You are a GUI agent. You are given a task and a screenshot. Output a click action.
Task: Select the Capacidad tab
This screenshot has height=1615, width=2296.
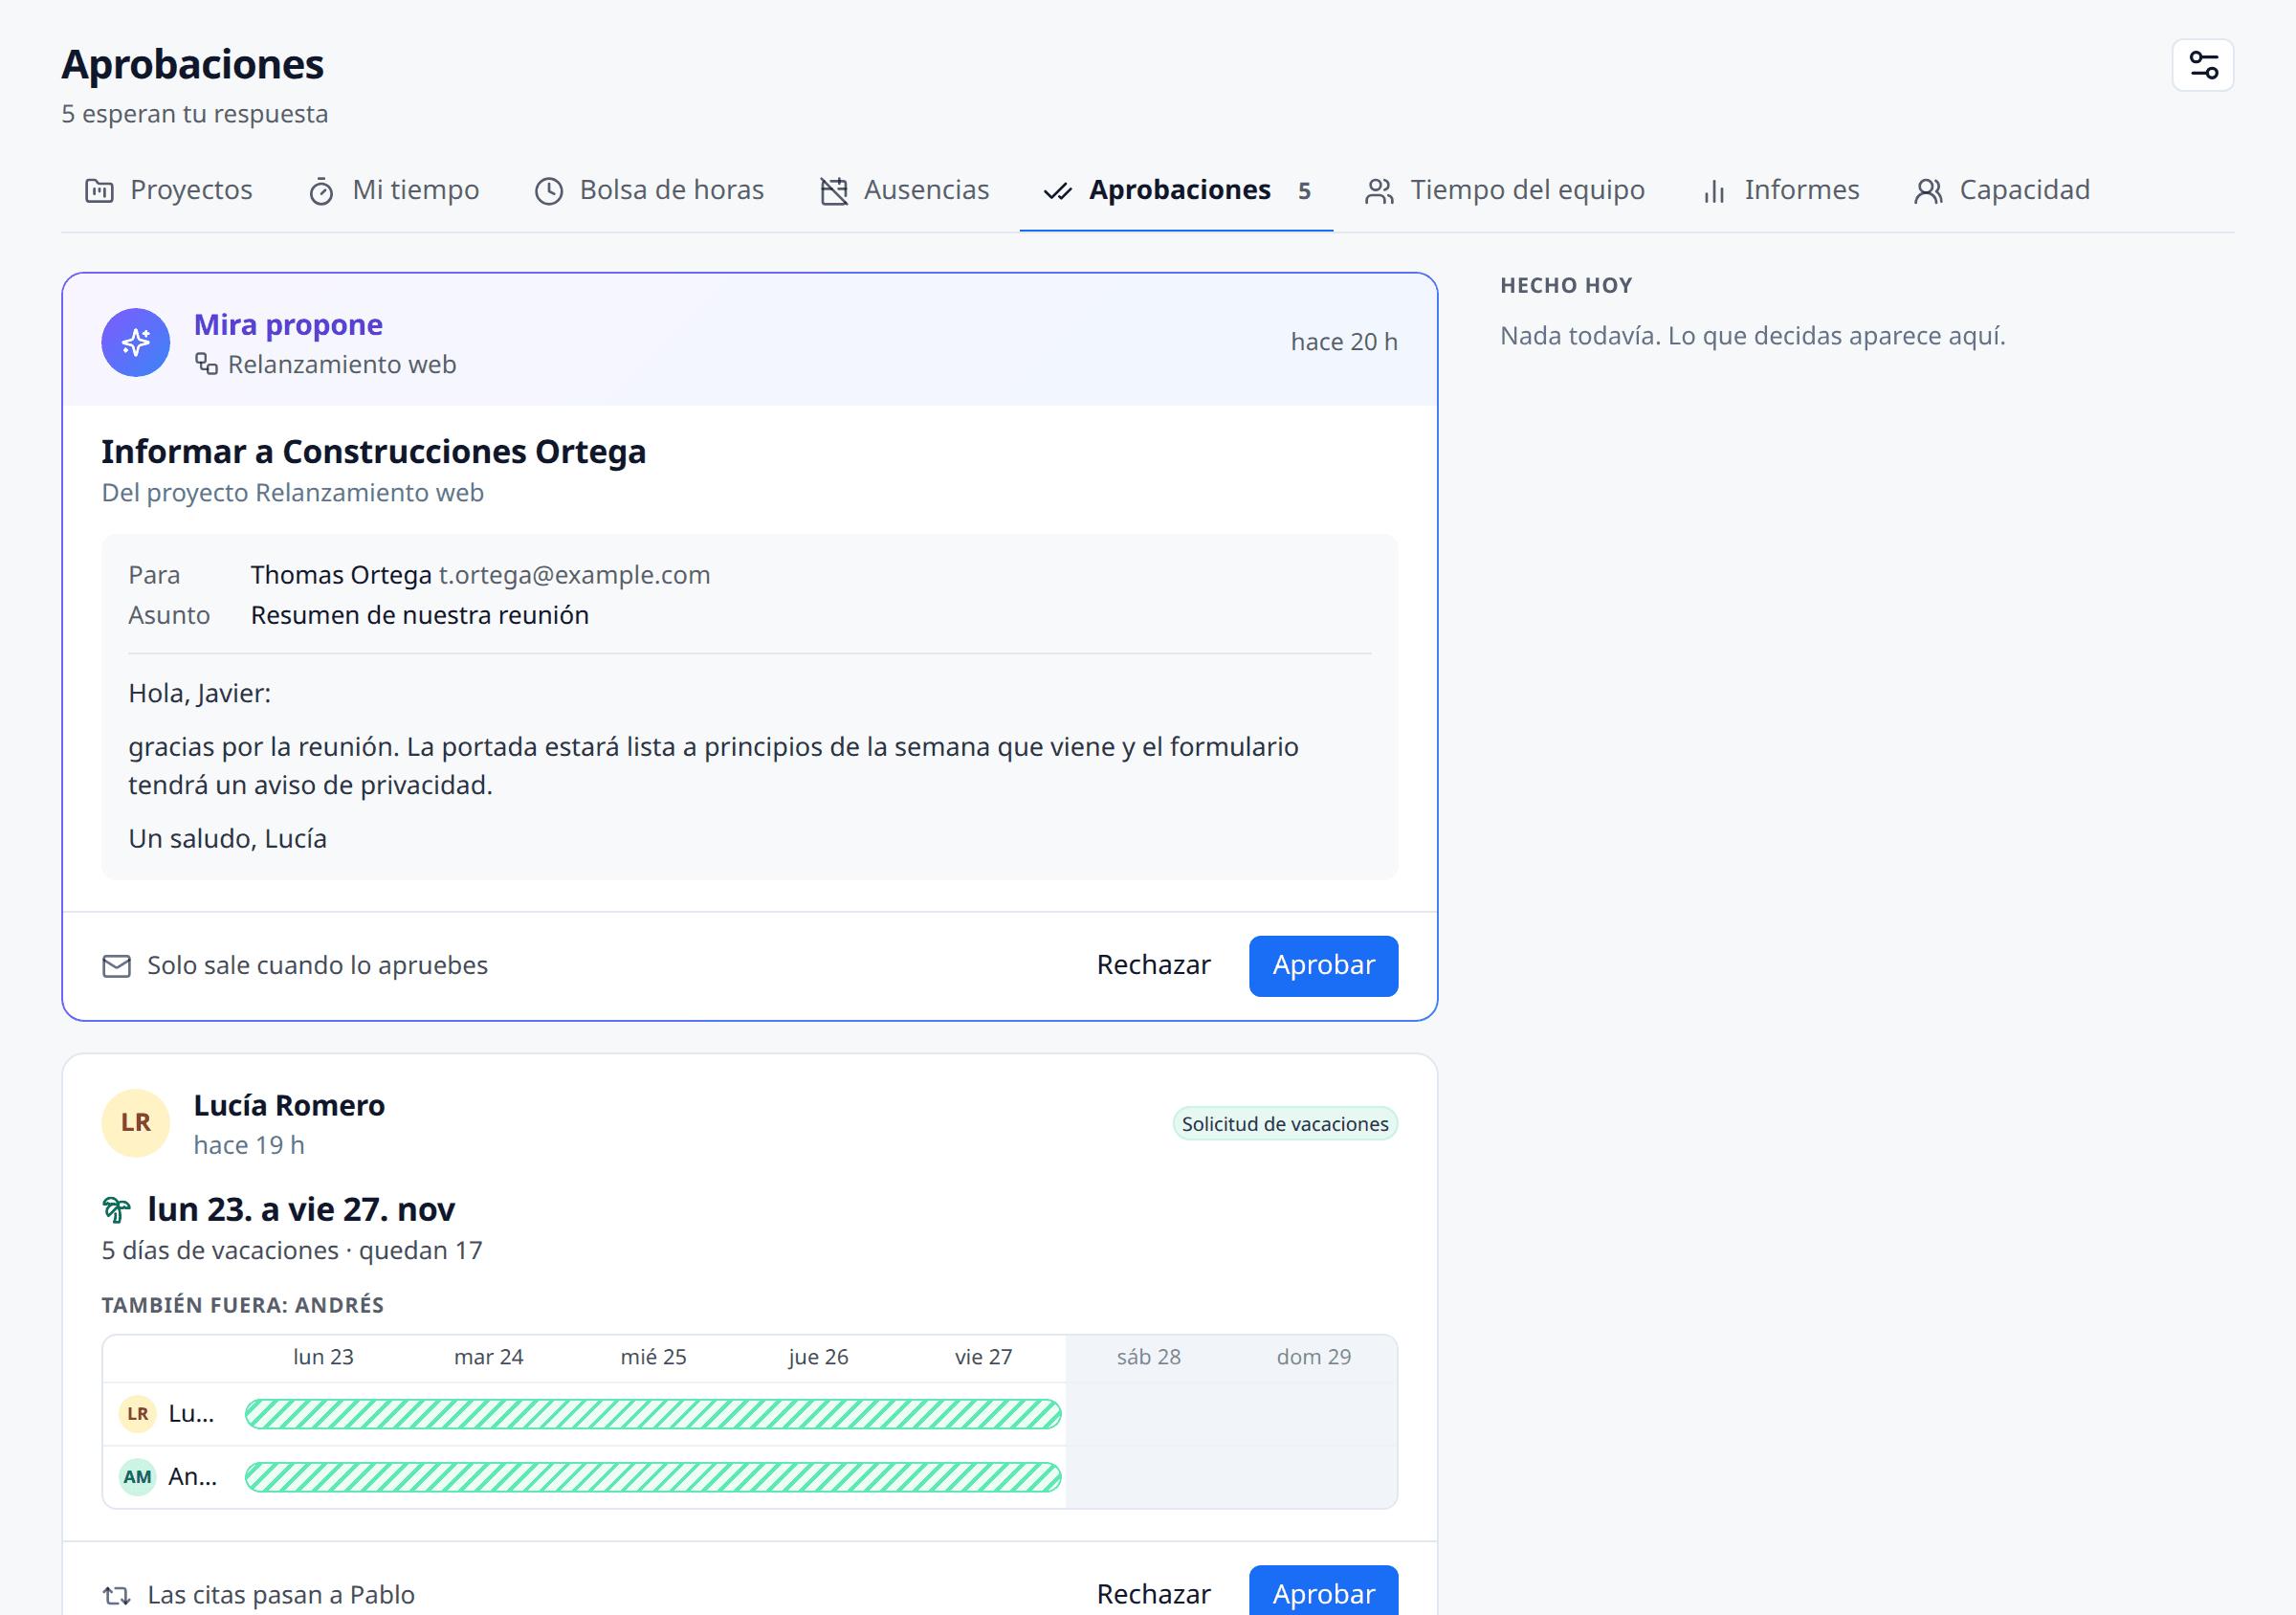click(2002, 190)
